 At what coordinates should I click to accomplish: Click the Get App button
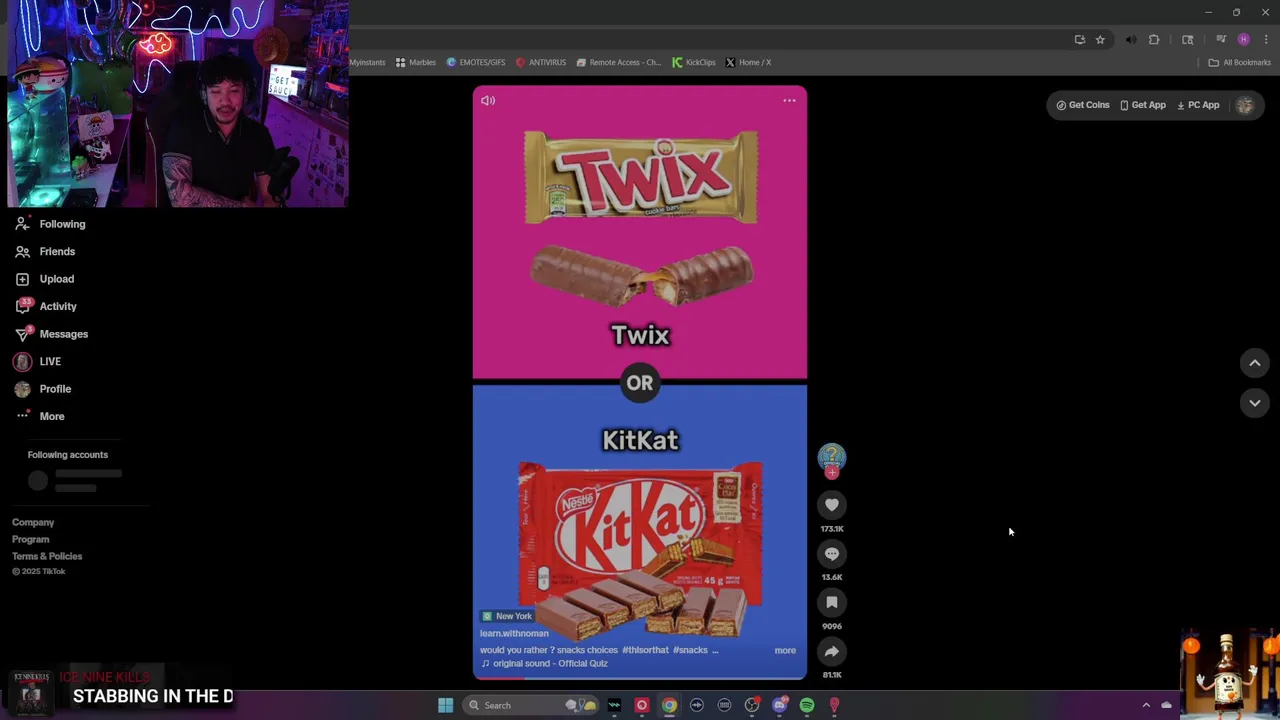(x=1143, y=105)
